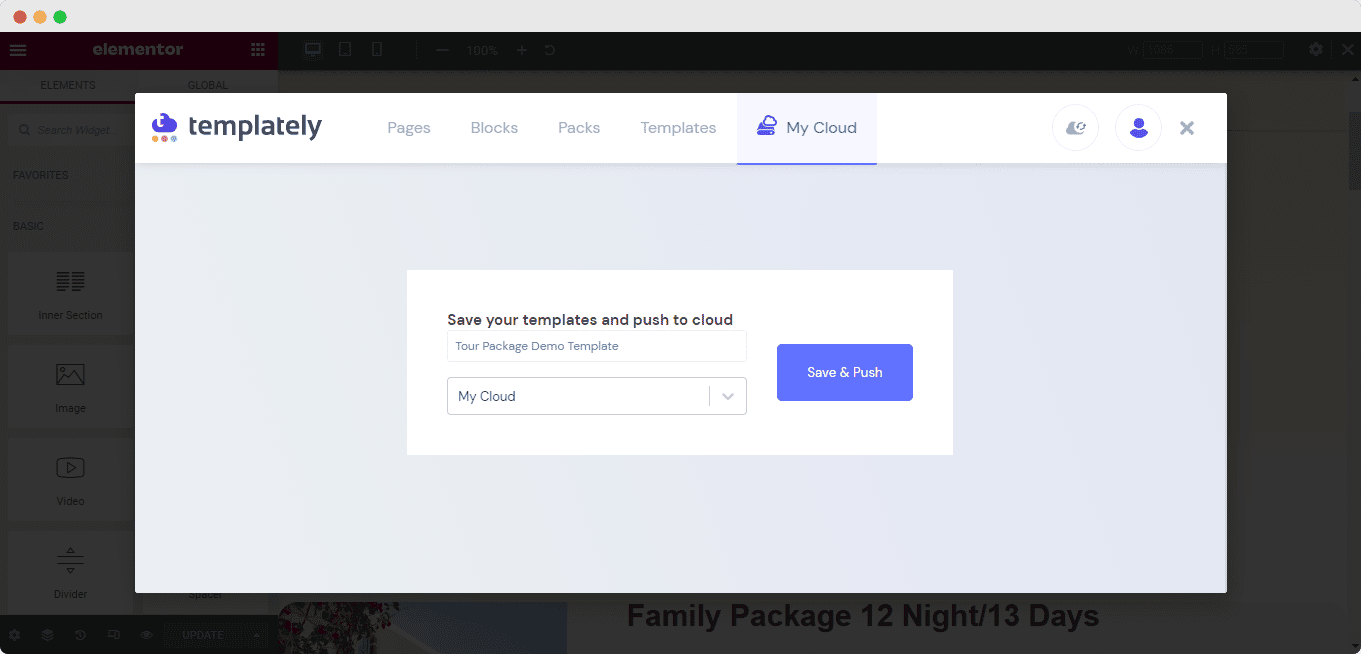Open Elementor page settings gear in footer
Screen dimensions: 1361x654
14,635
